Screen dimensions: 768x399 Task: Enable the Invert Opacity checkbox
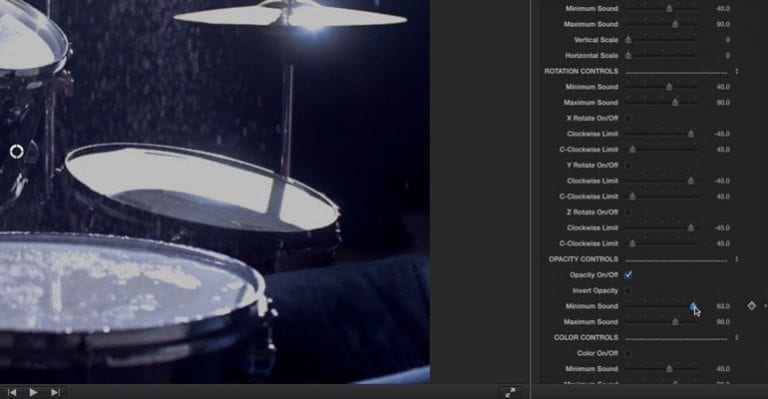(x=628, y=290)
